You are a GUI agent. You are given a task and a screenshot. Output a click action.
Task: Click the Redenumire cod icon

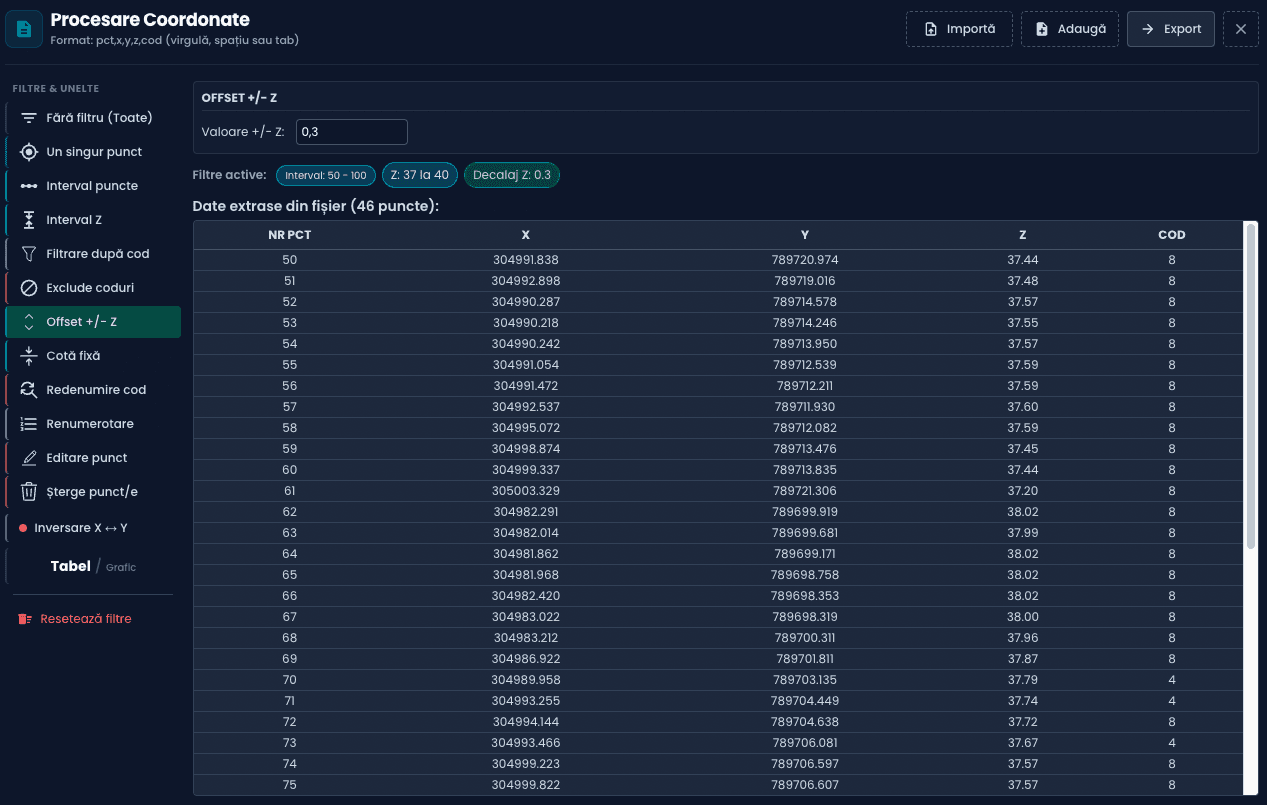(29, 390)
